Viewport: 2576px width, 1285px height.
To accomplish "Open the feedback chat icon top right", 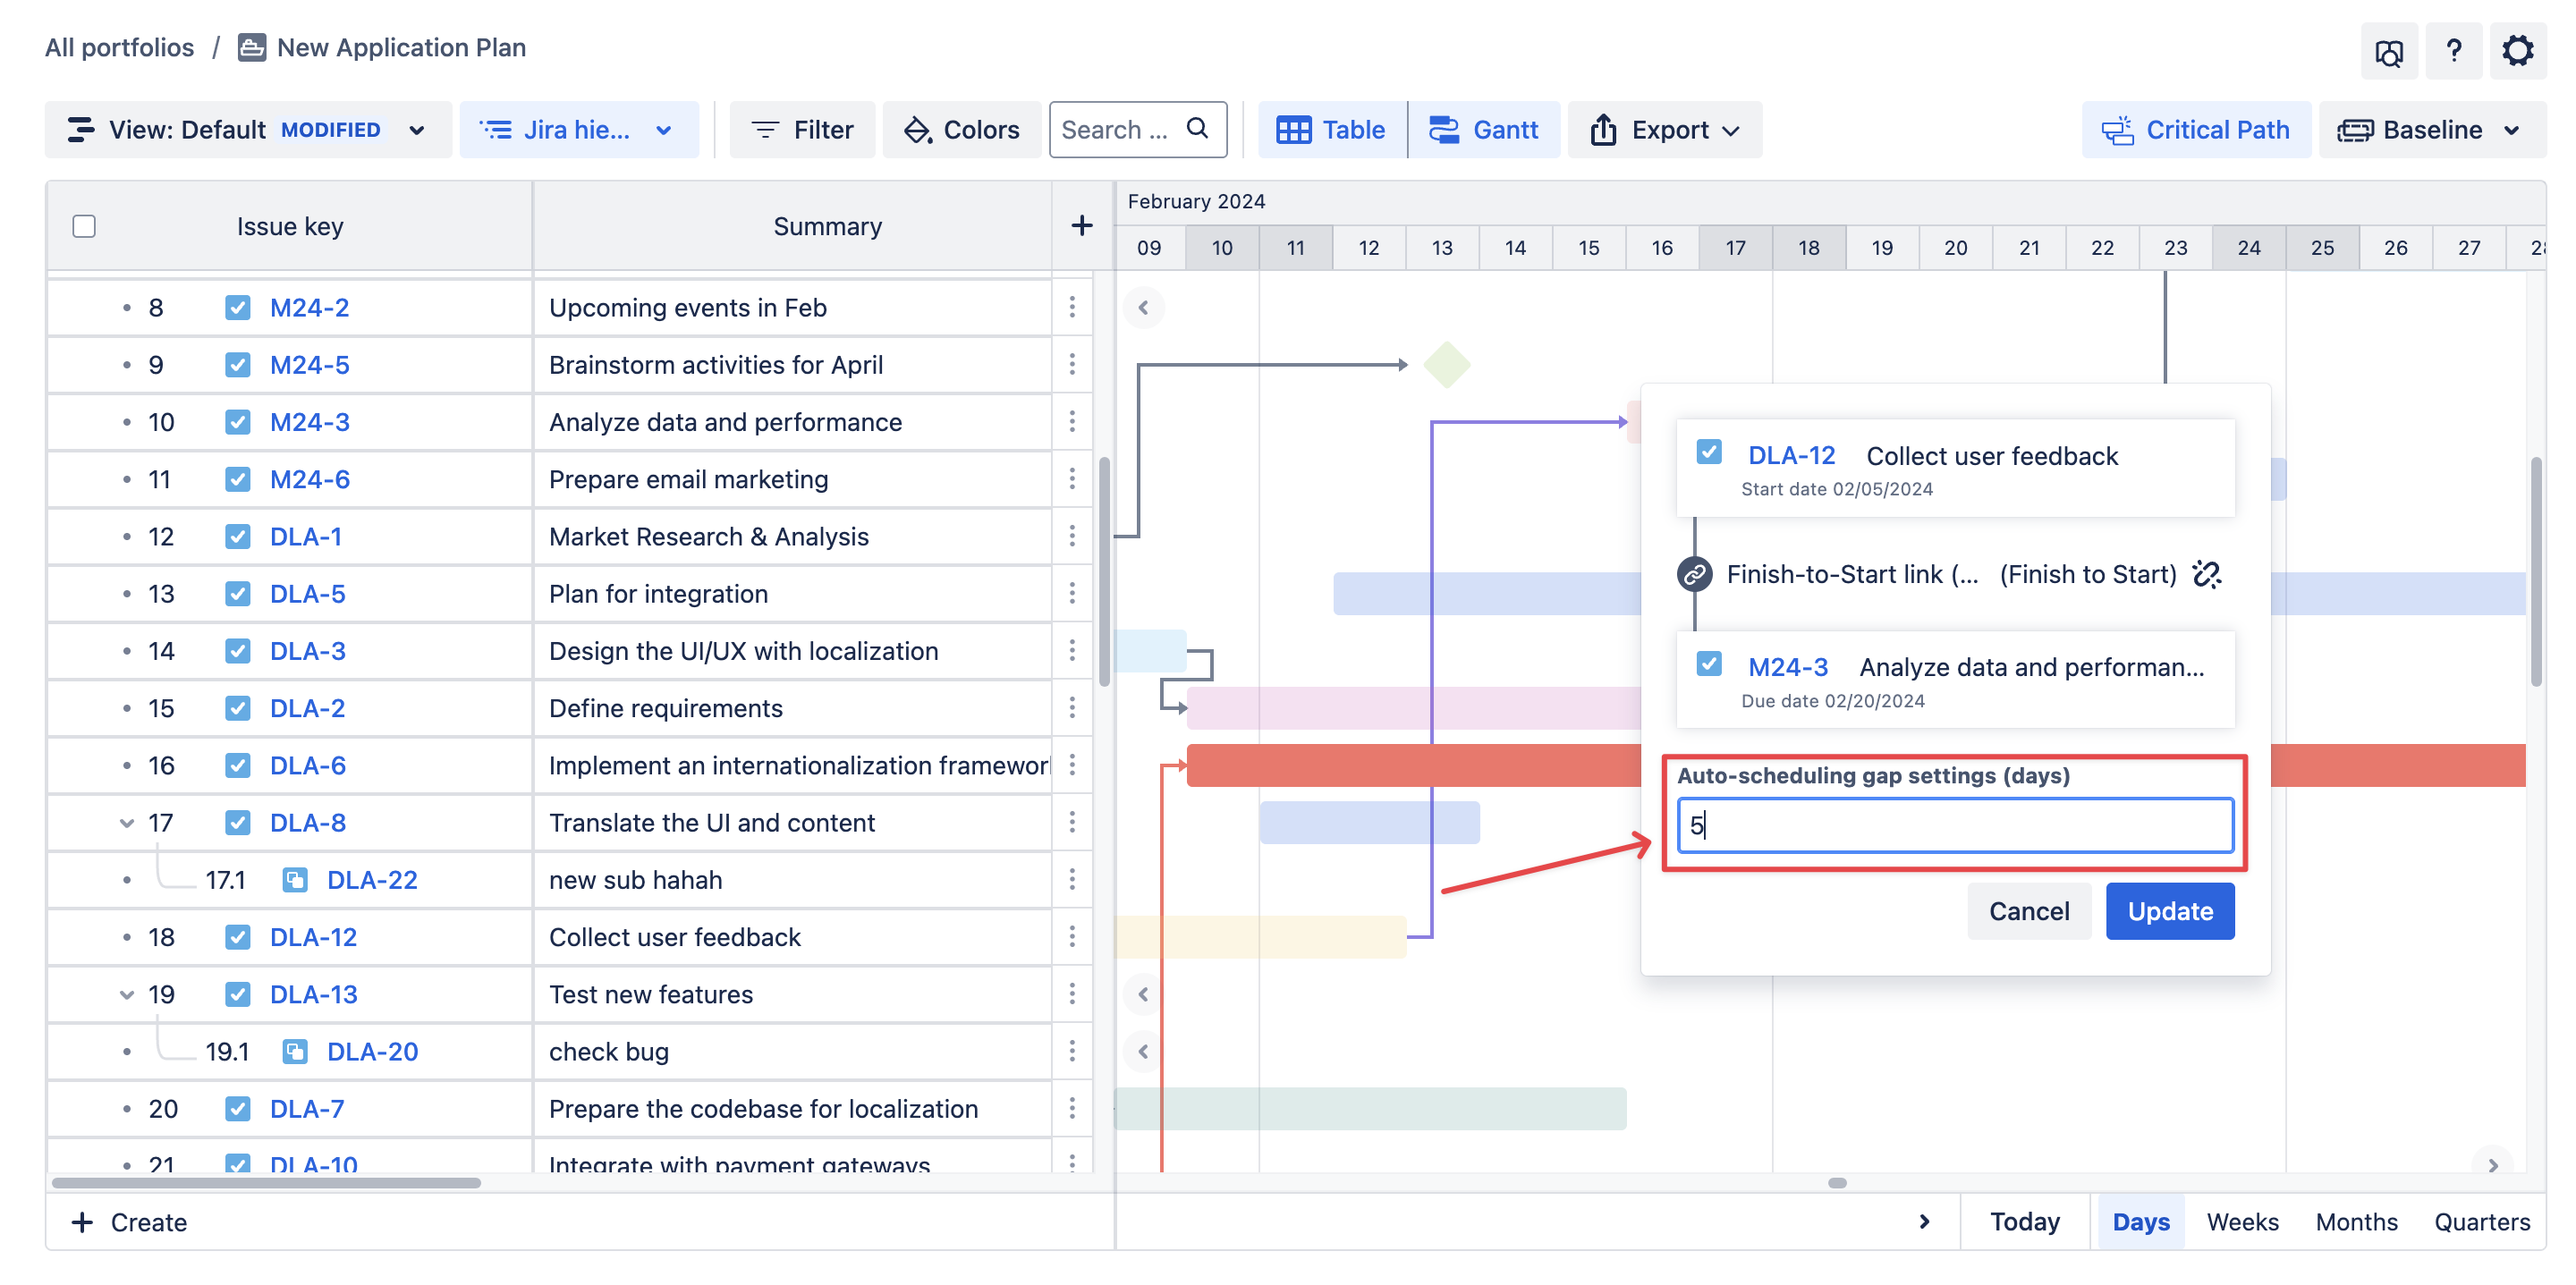I will point(2389,52).
